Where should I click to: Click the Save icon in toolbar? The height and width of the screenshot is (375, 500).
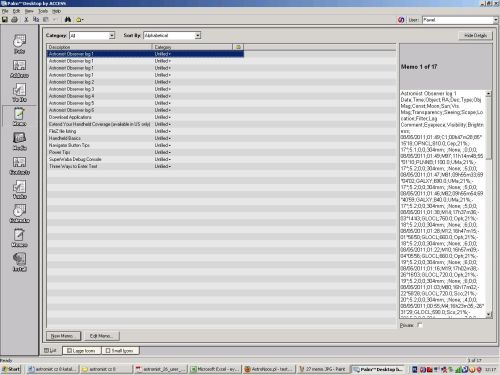(x=5, y=20)
